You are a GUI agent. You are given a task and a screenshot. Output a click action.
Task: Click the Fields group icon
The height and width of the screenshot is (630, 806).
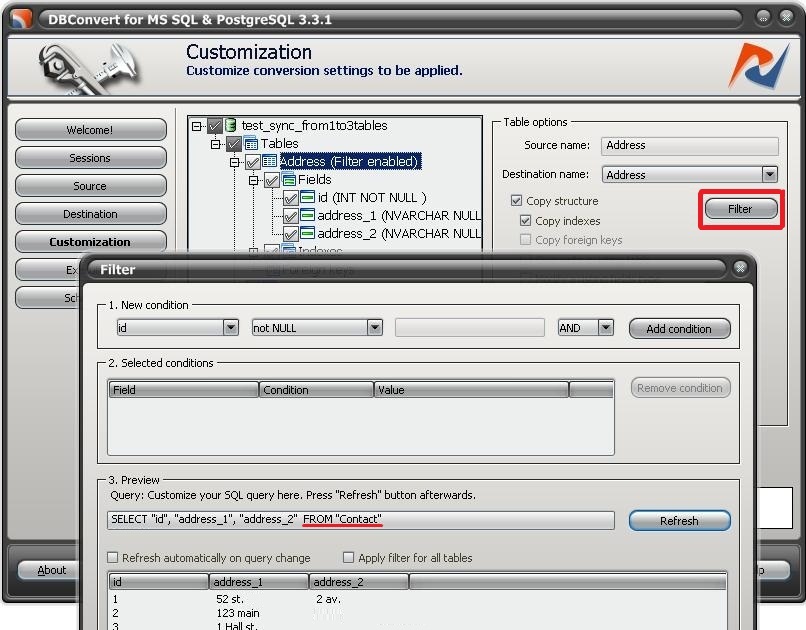pyautogui.click(x=289, y=179)
